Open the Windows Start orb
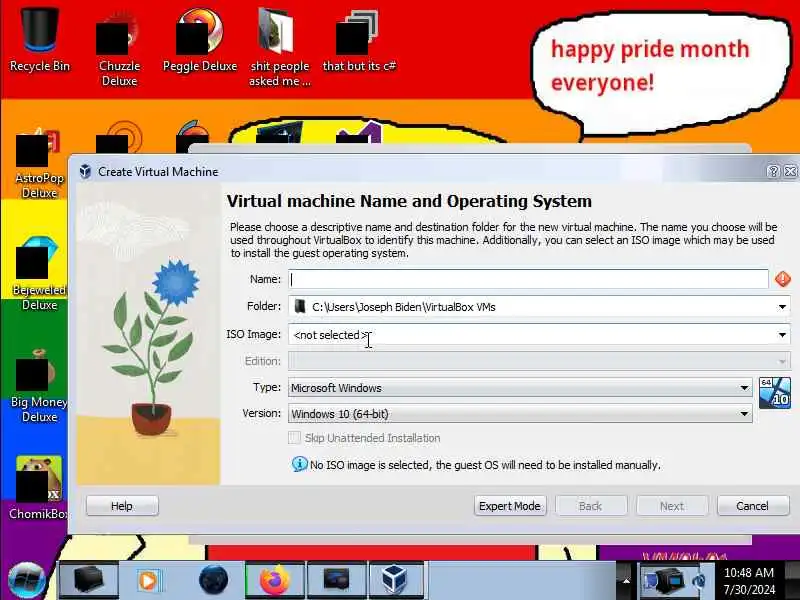The height and width of the screenshot is (600, 800). [x=27, y=581]
